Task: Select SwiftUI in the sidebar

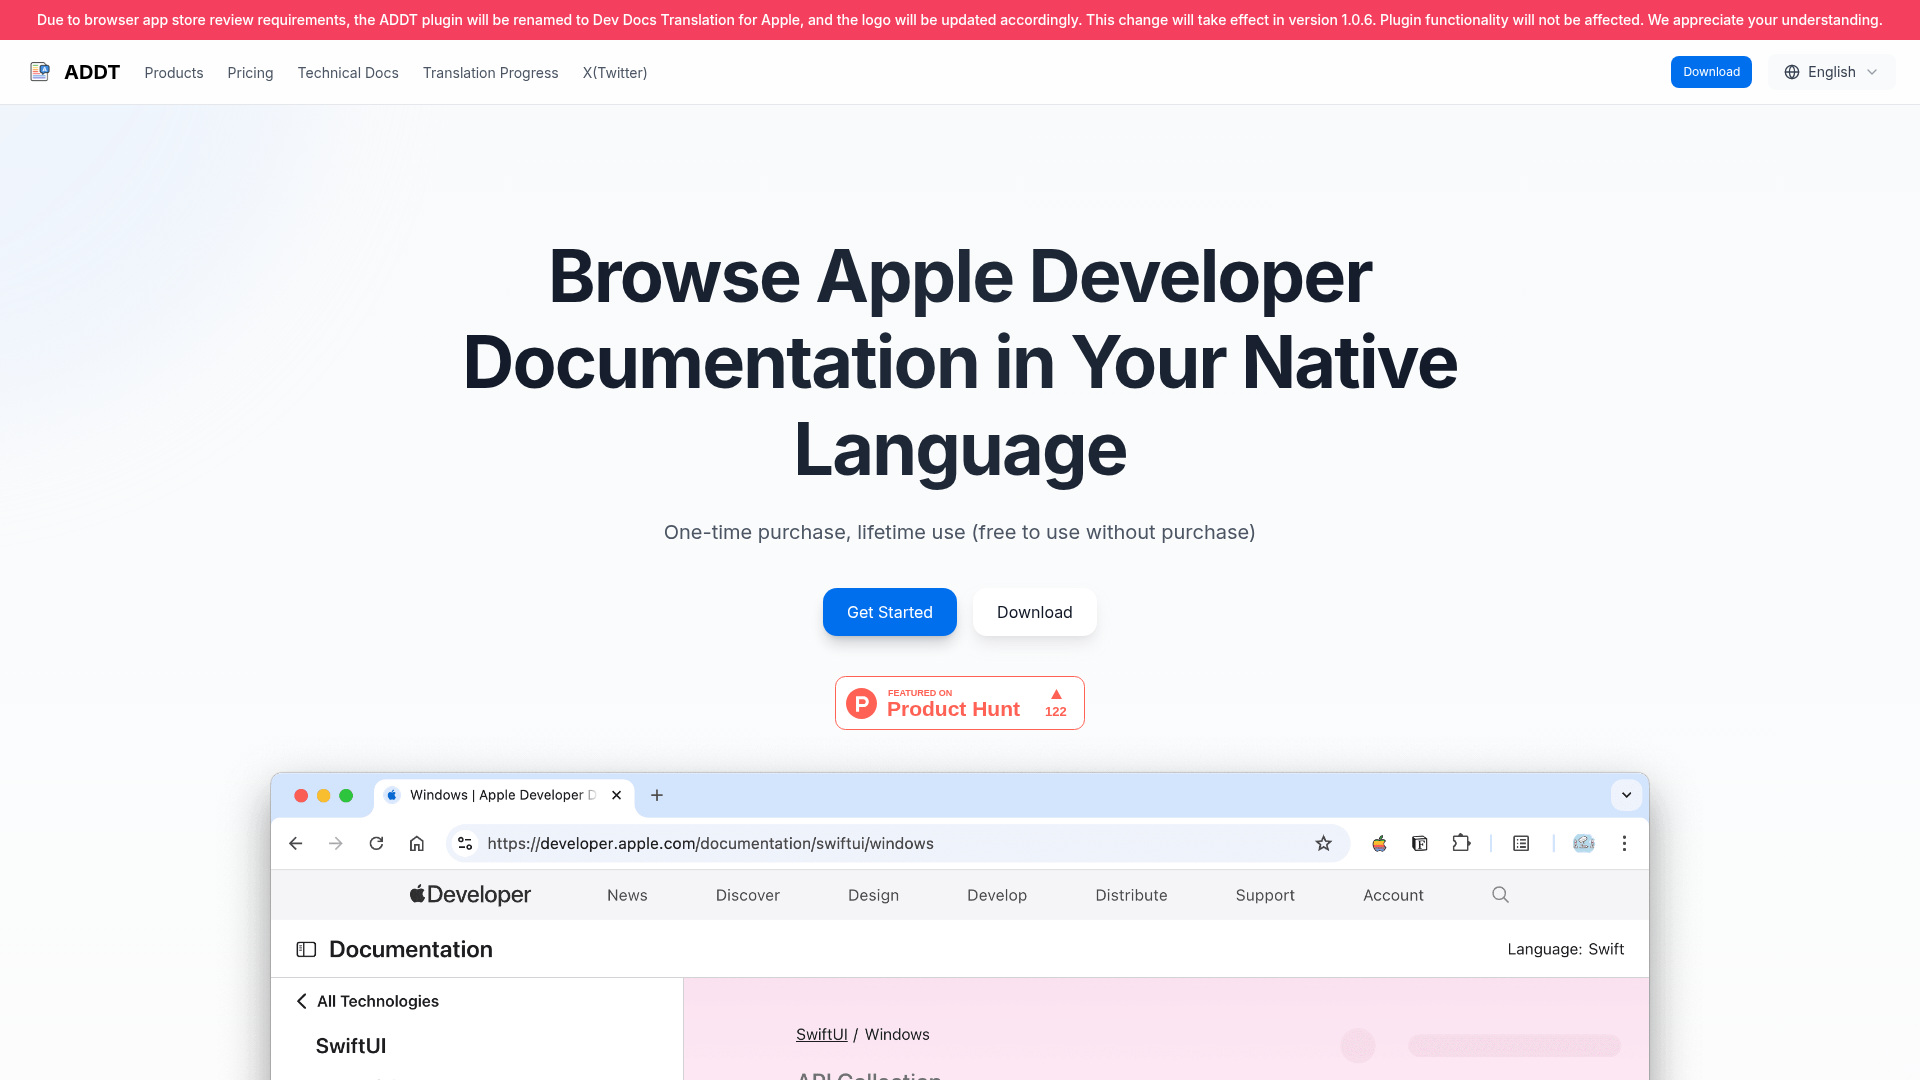Action: (351, 1046)
